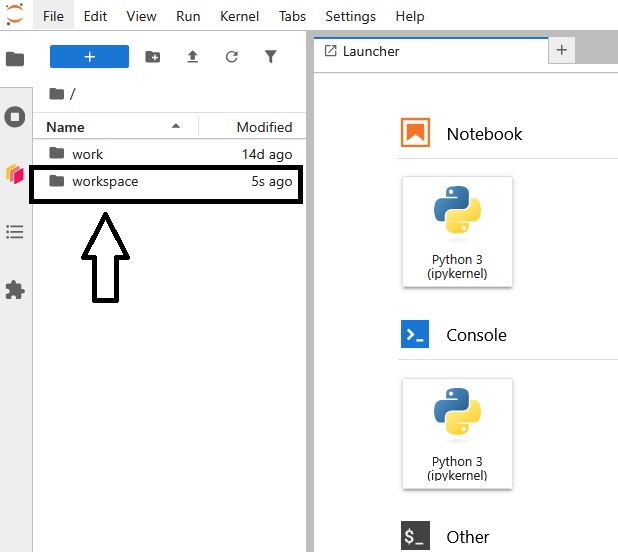This screenshot has height=552, width=618.
Task: Add a new tab with plus button
Action: point(561,50)
